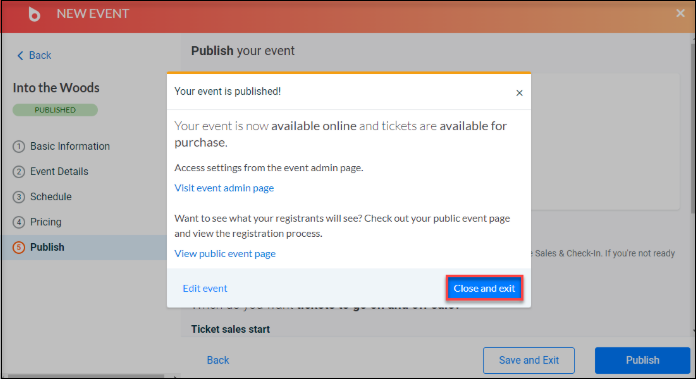Close the New Event window with X
The image size is (696, 379).
(x=680, y=13)
